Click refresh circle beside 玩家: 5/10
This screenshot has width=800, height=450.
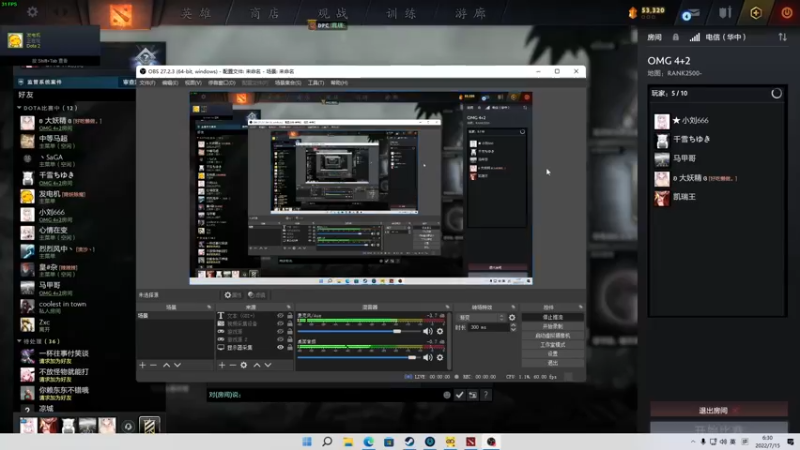[776, 93]
